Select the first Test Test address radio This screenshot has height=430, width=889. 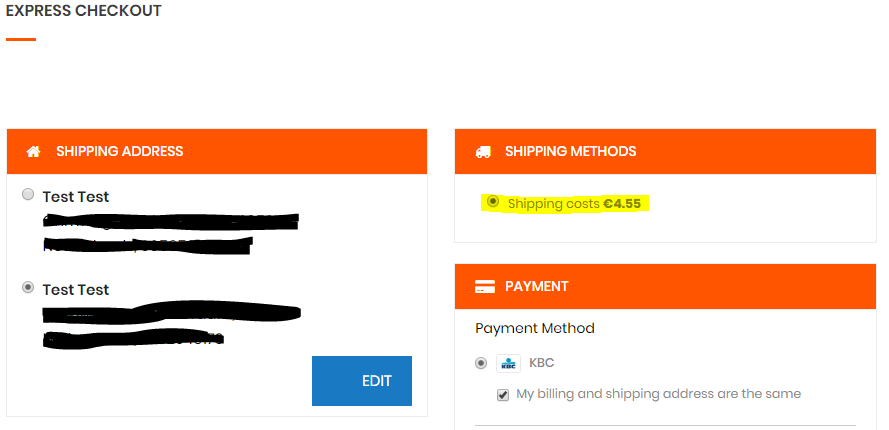(28, 195)
